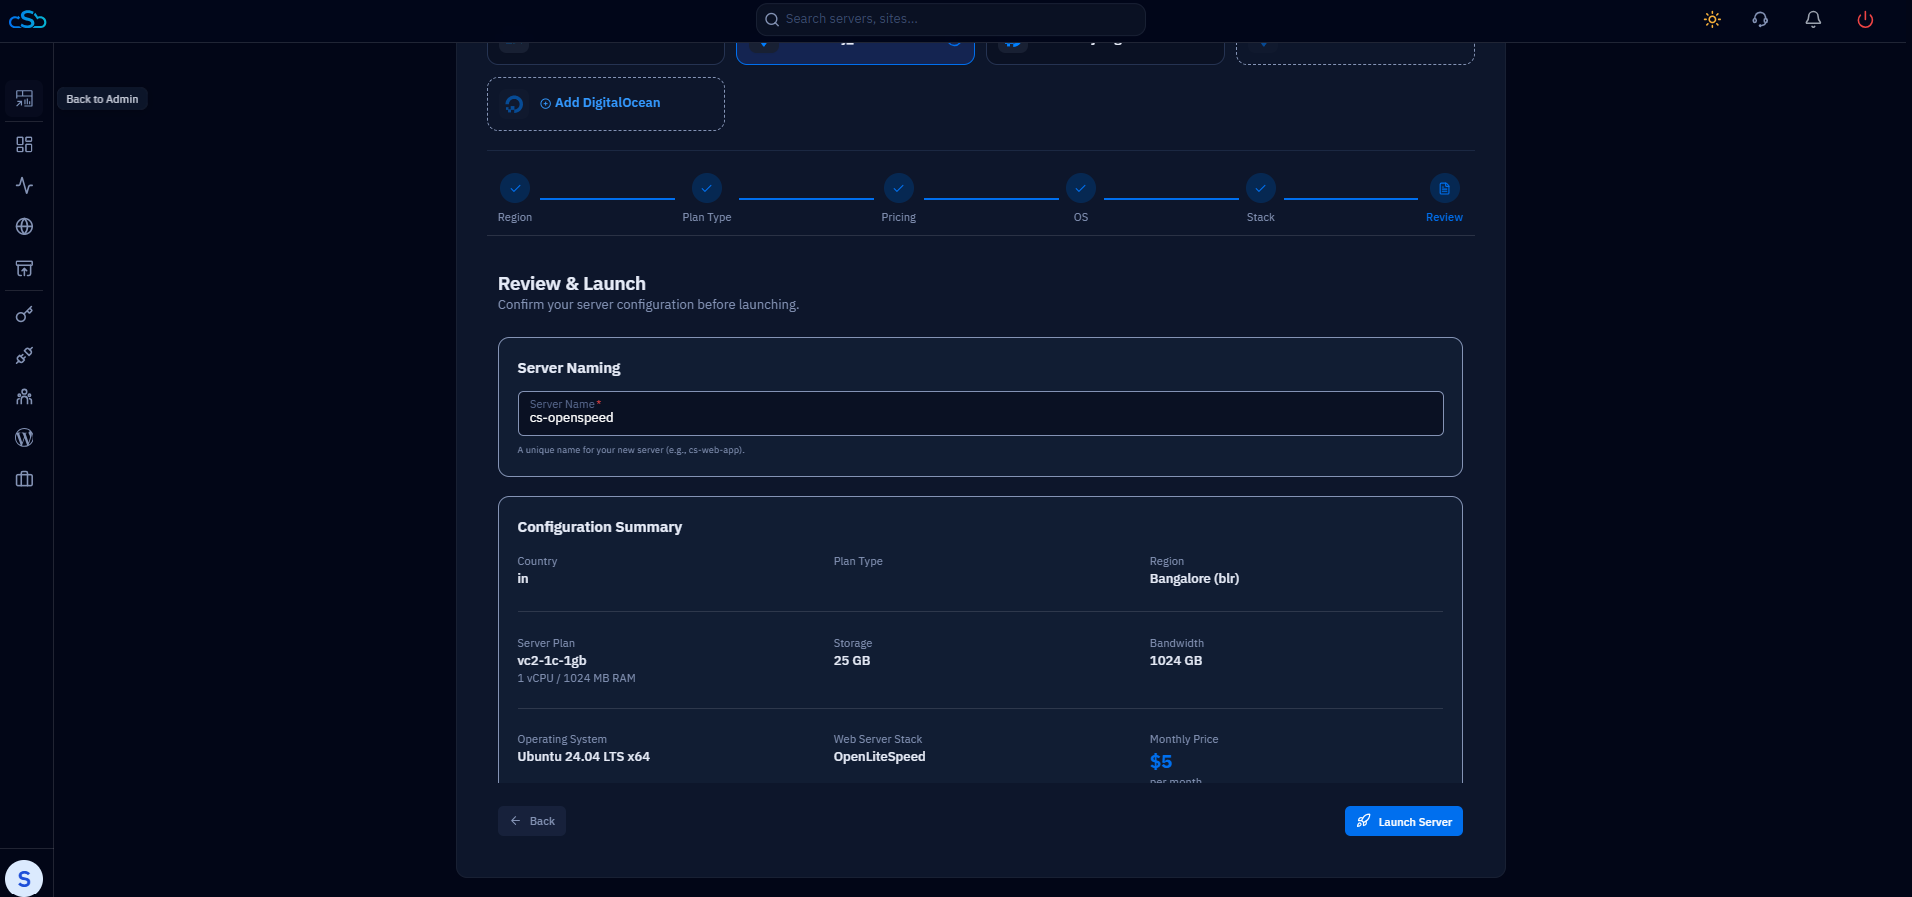Click the Back button
This screenshot has height=897, width=1912.
tap(532, 821)
